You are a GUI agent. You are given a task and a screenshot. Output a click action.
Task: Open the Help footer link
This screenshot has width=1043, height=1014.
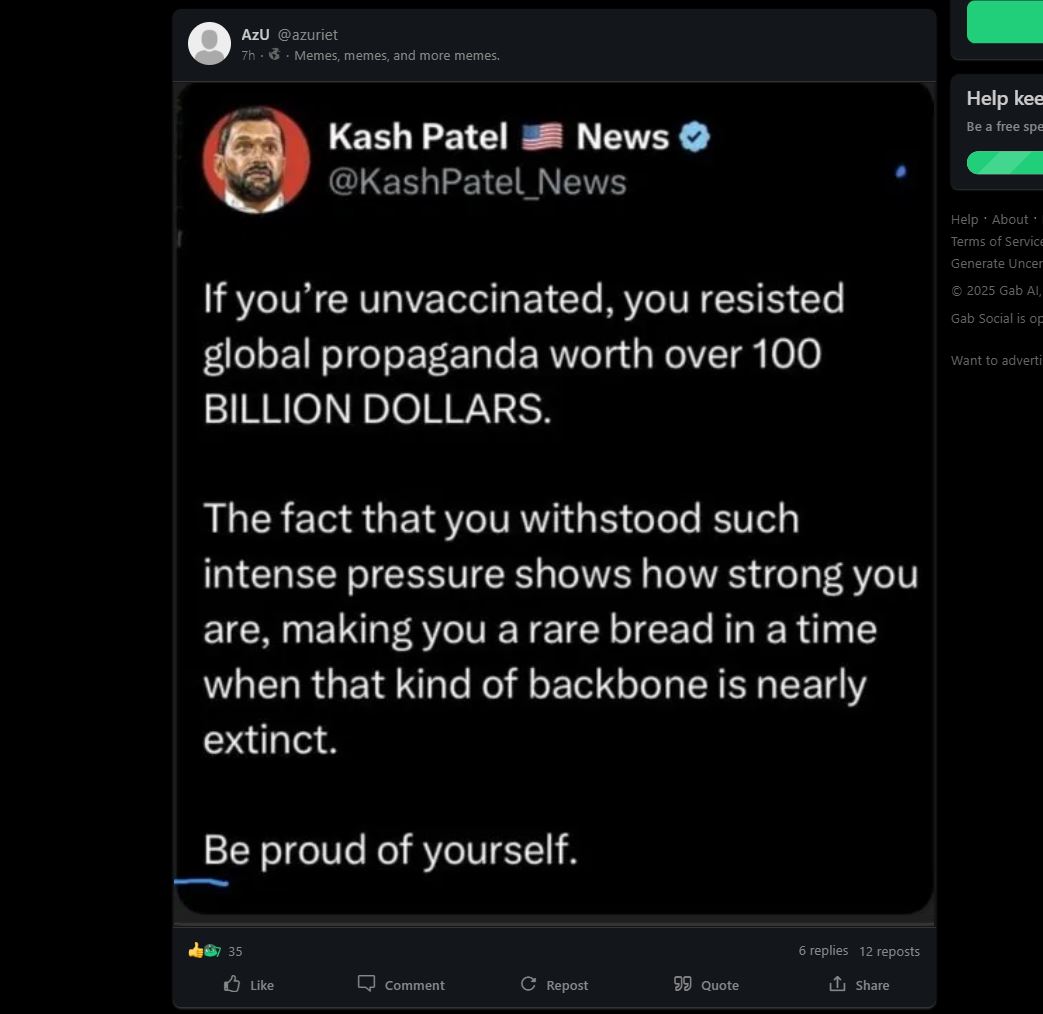coord(964,219)
